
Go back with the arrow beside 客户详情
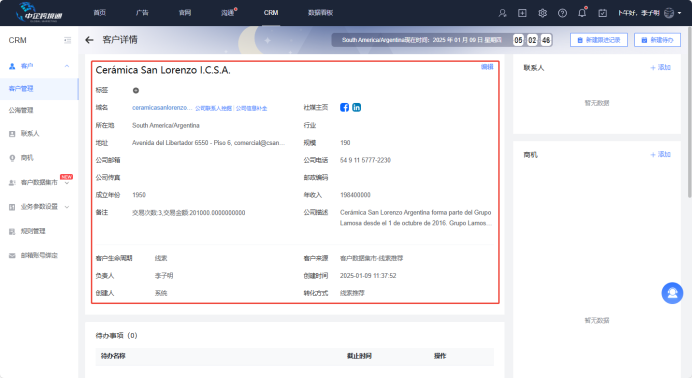(89, 40)
